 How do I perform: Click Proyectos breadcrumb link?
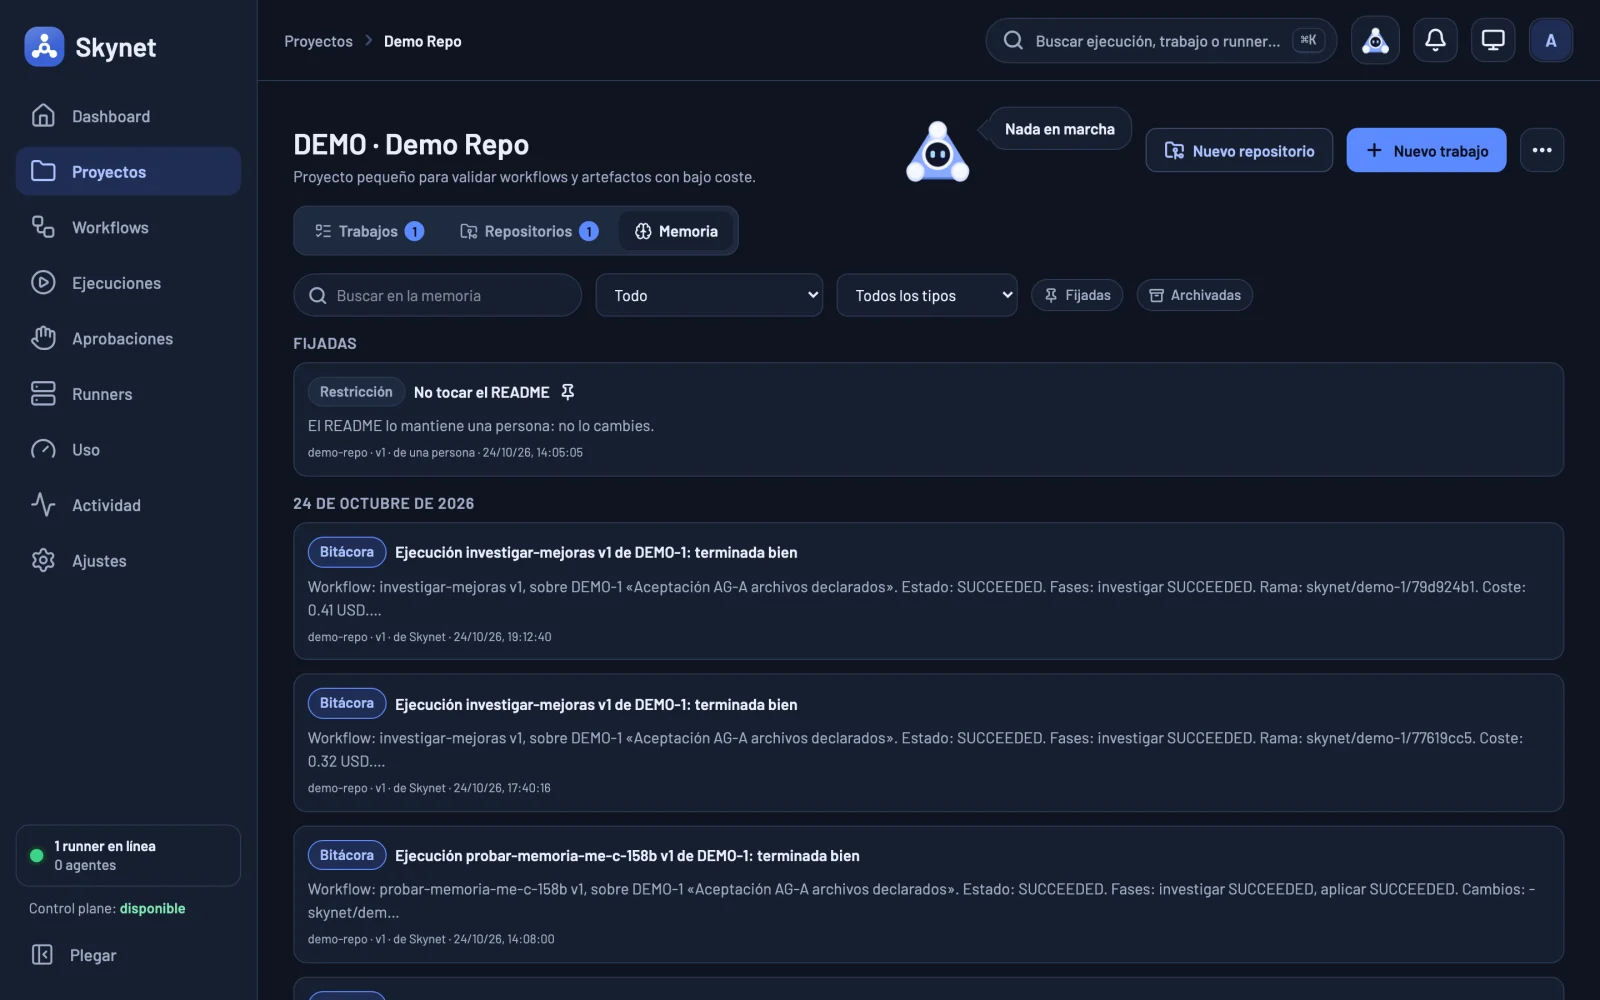318,41
